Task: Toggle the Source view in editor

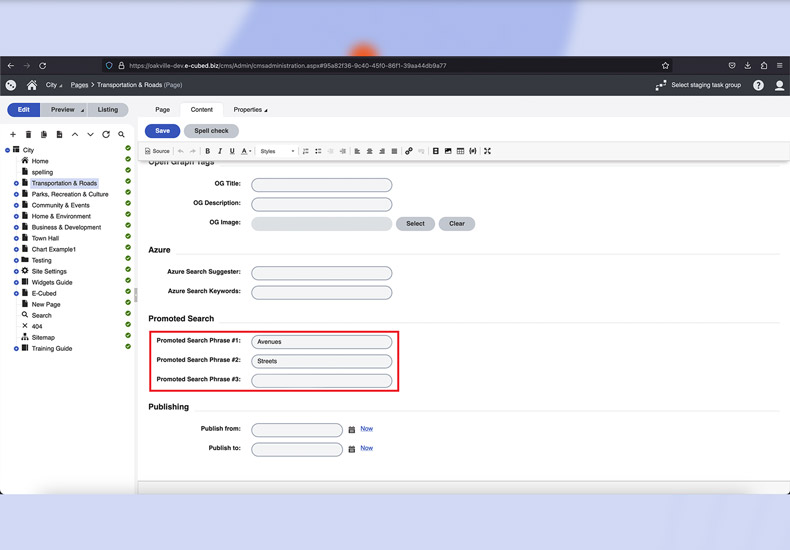Action: tap(157, 151)
